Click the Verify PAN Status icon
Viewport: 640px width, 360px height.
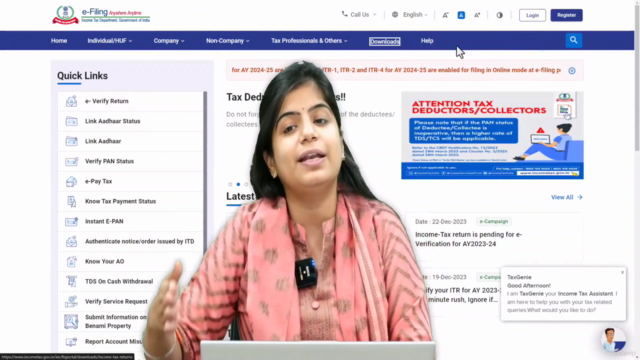tap(71, 161)
